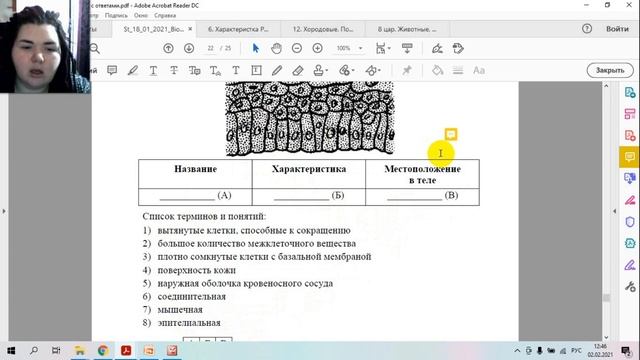Open the Windows Start button
The image size is (640, 360).
tap(11, 351)
